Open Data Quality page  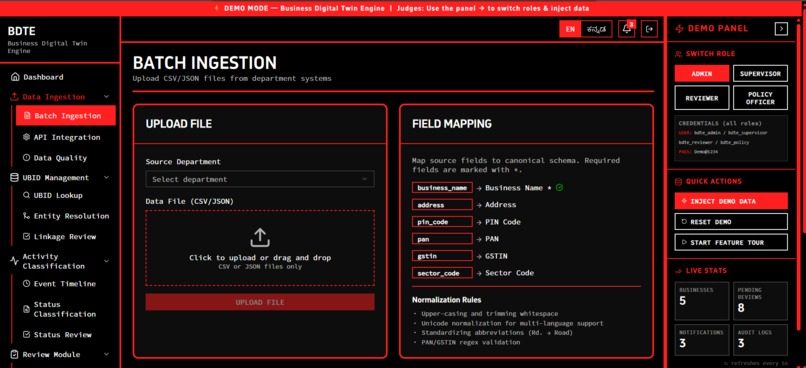(55, 158)
